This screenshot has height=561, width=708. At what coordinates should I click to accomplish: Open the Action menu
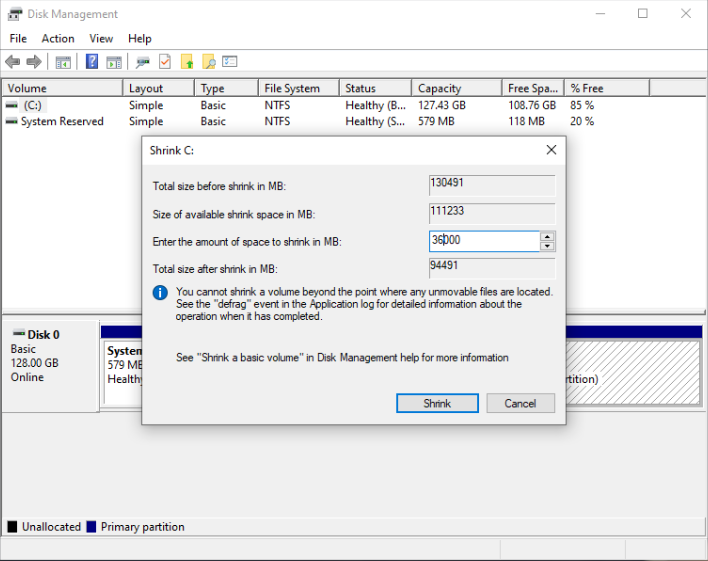tap(58, 38)
